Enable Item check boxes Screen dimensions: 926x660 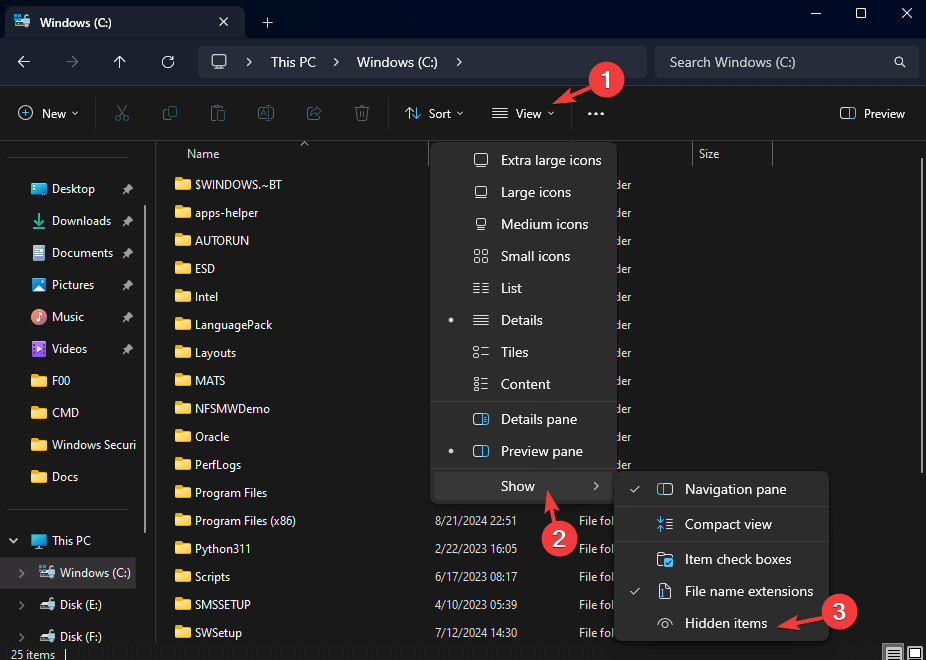(722, 559)
